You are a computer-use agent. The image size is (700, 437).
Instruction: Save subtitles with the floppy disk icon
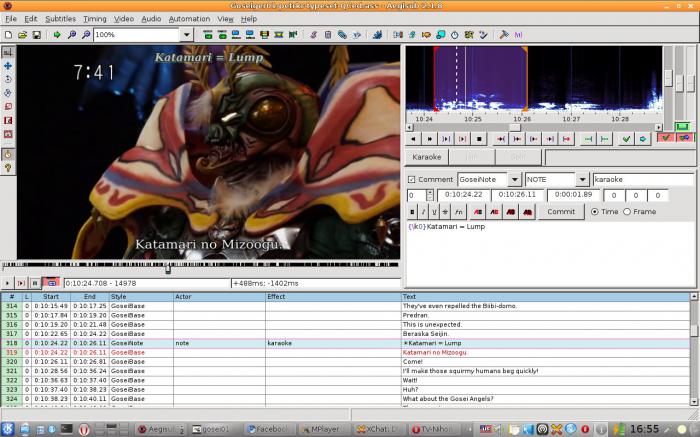pyautogui.click(x=37, y=35)
